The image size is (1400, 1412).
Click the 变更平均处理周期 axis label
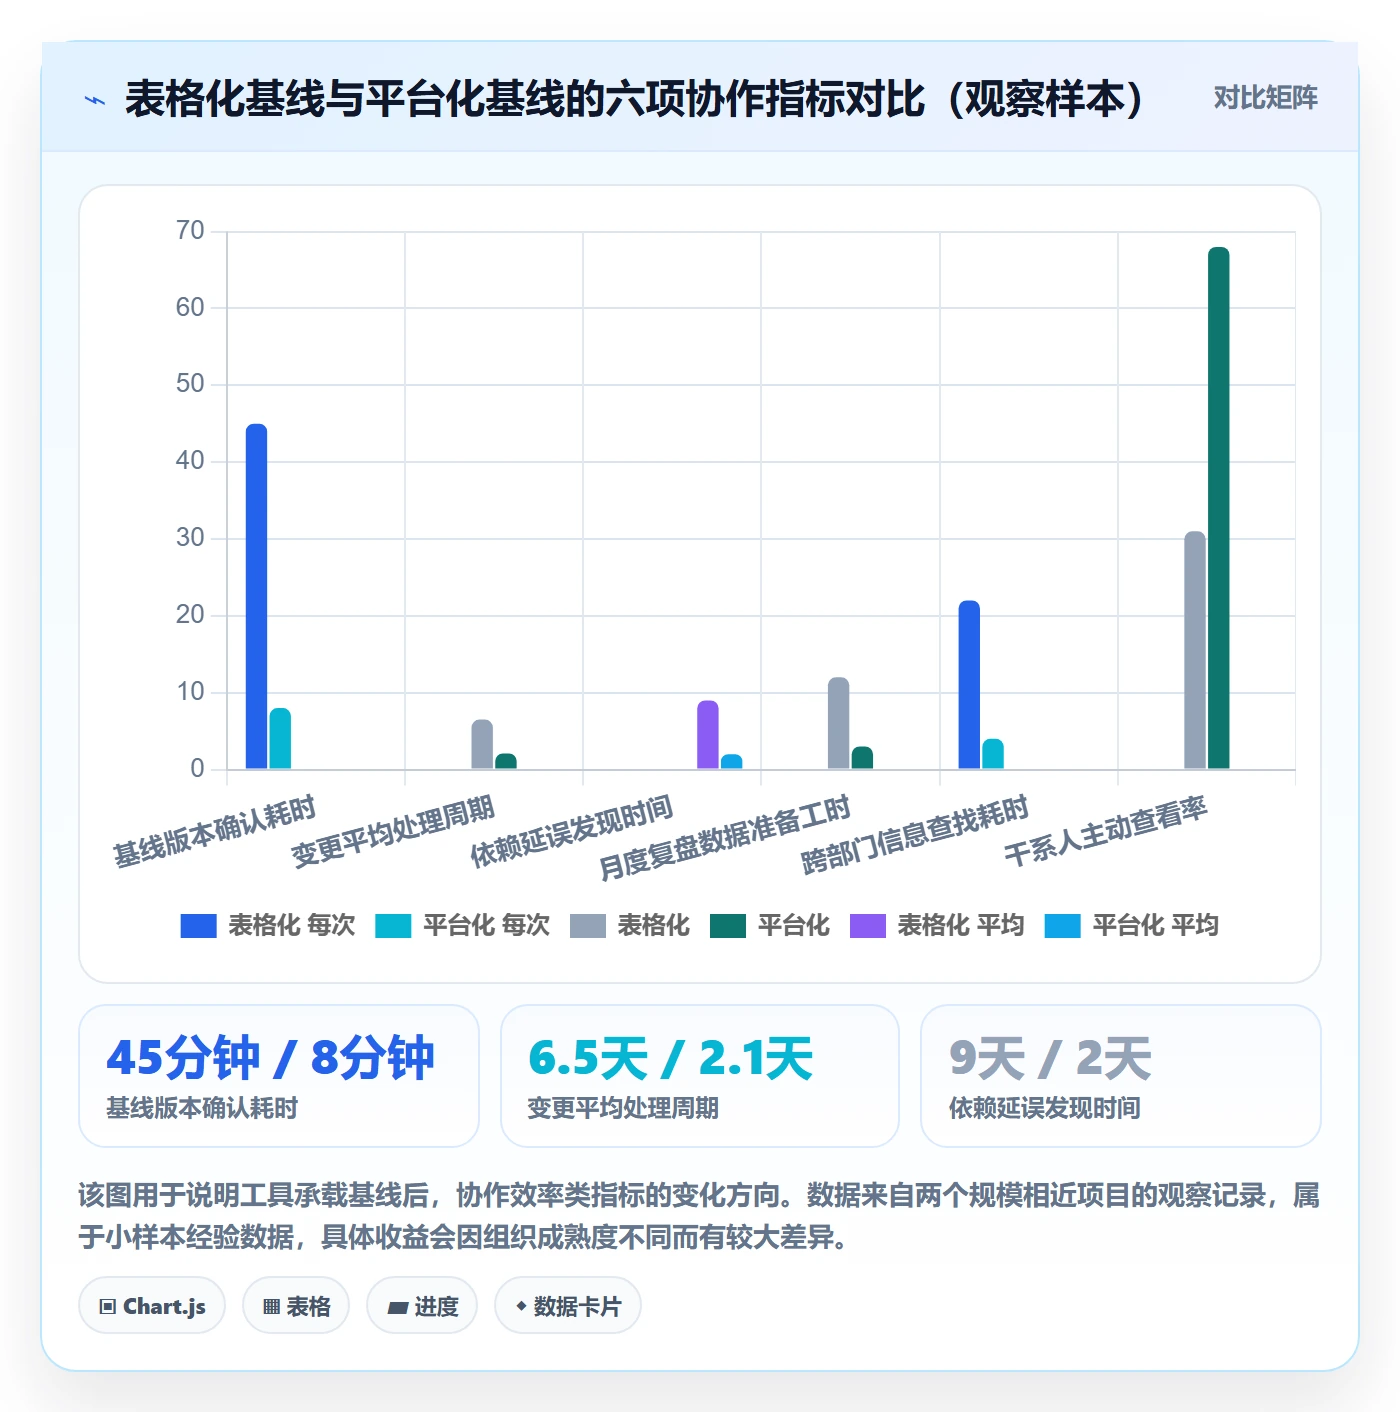tap(393, 831)
